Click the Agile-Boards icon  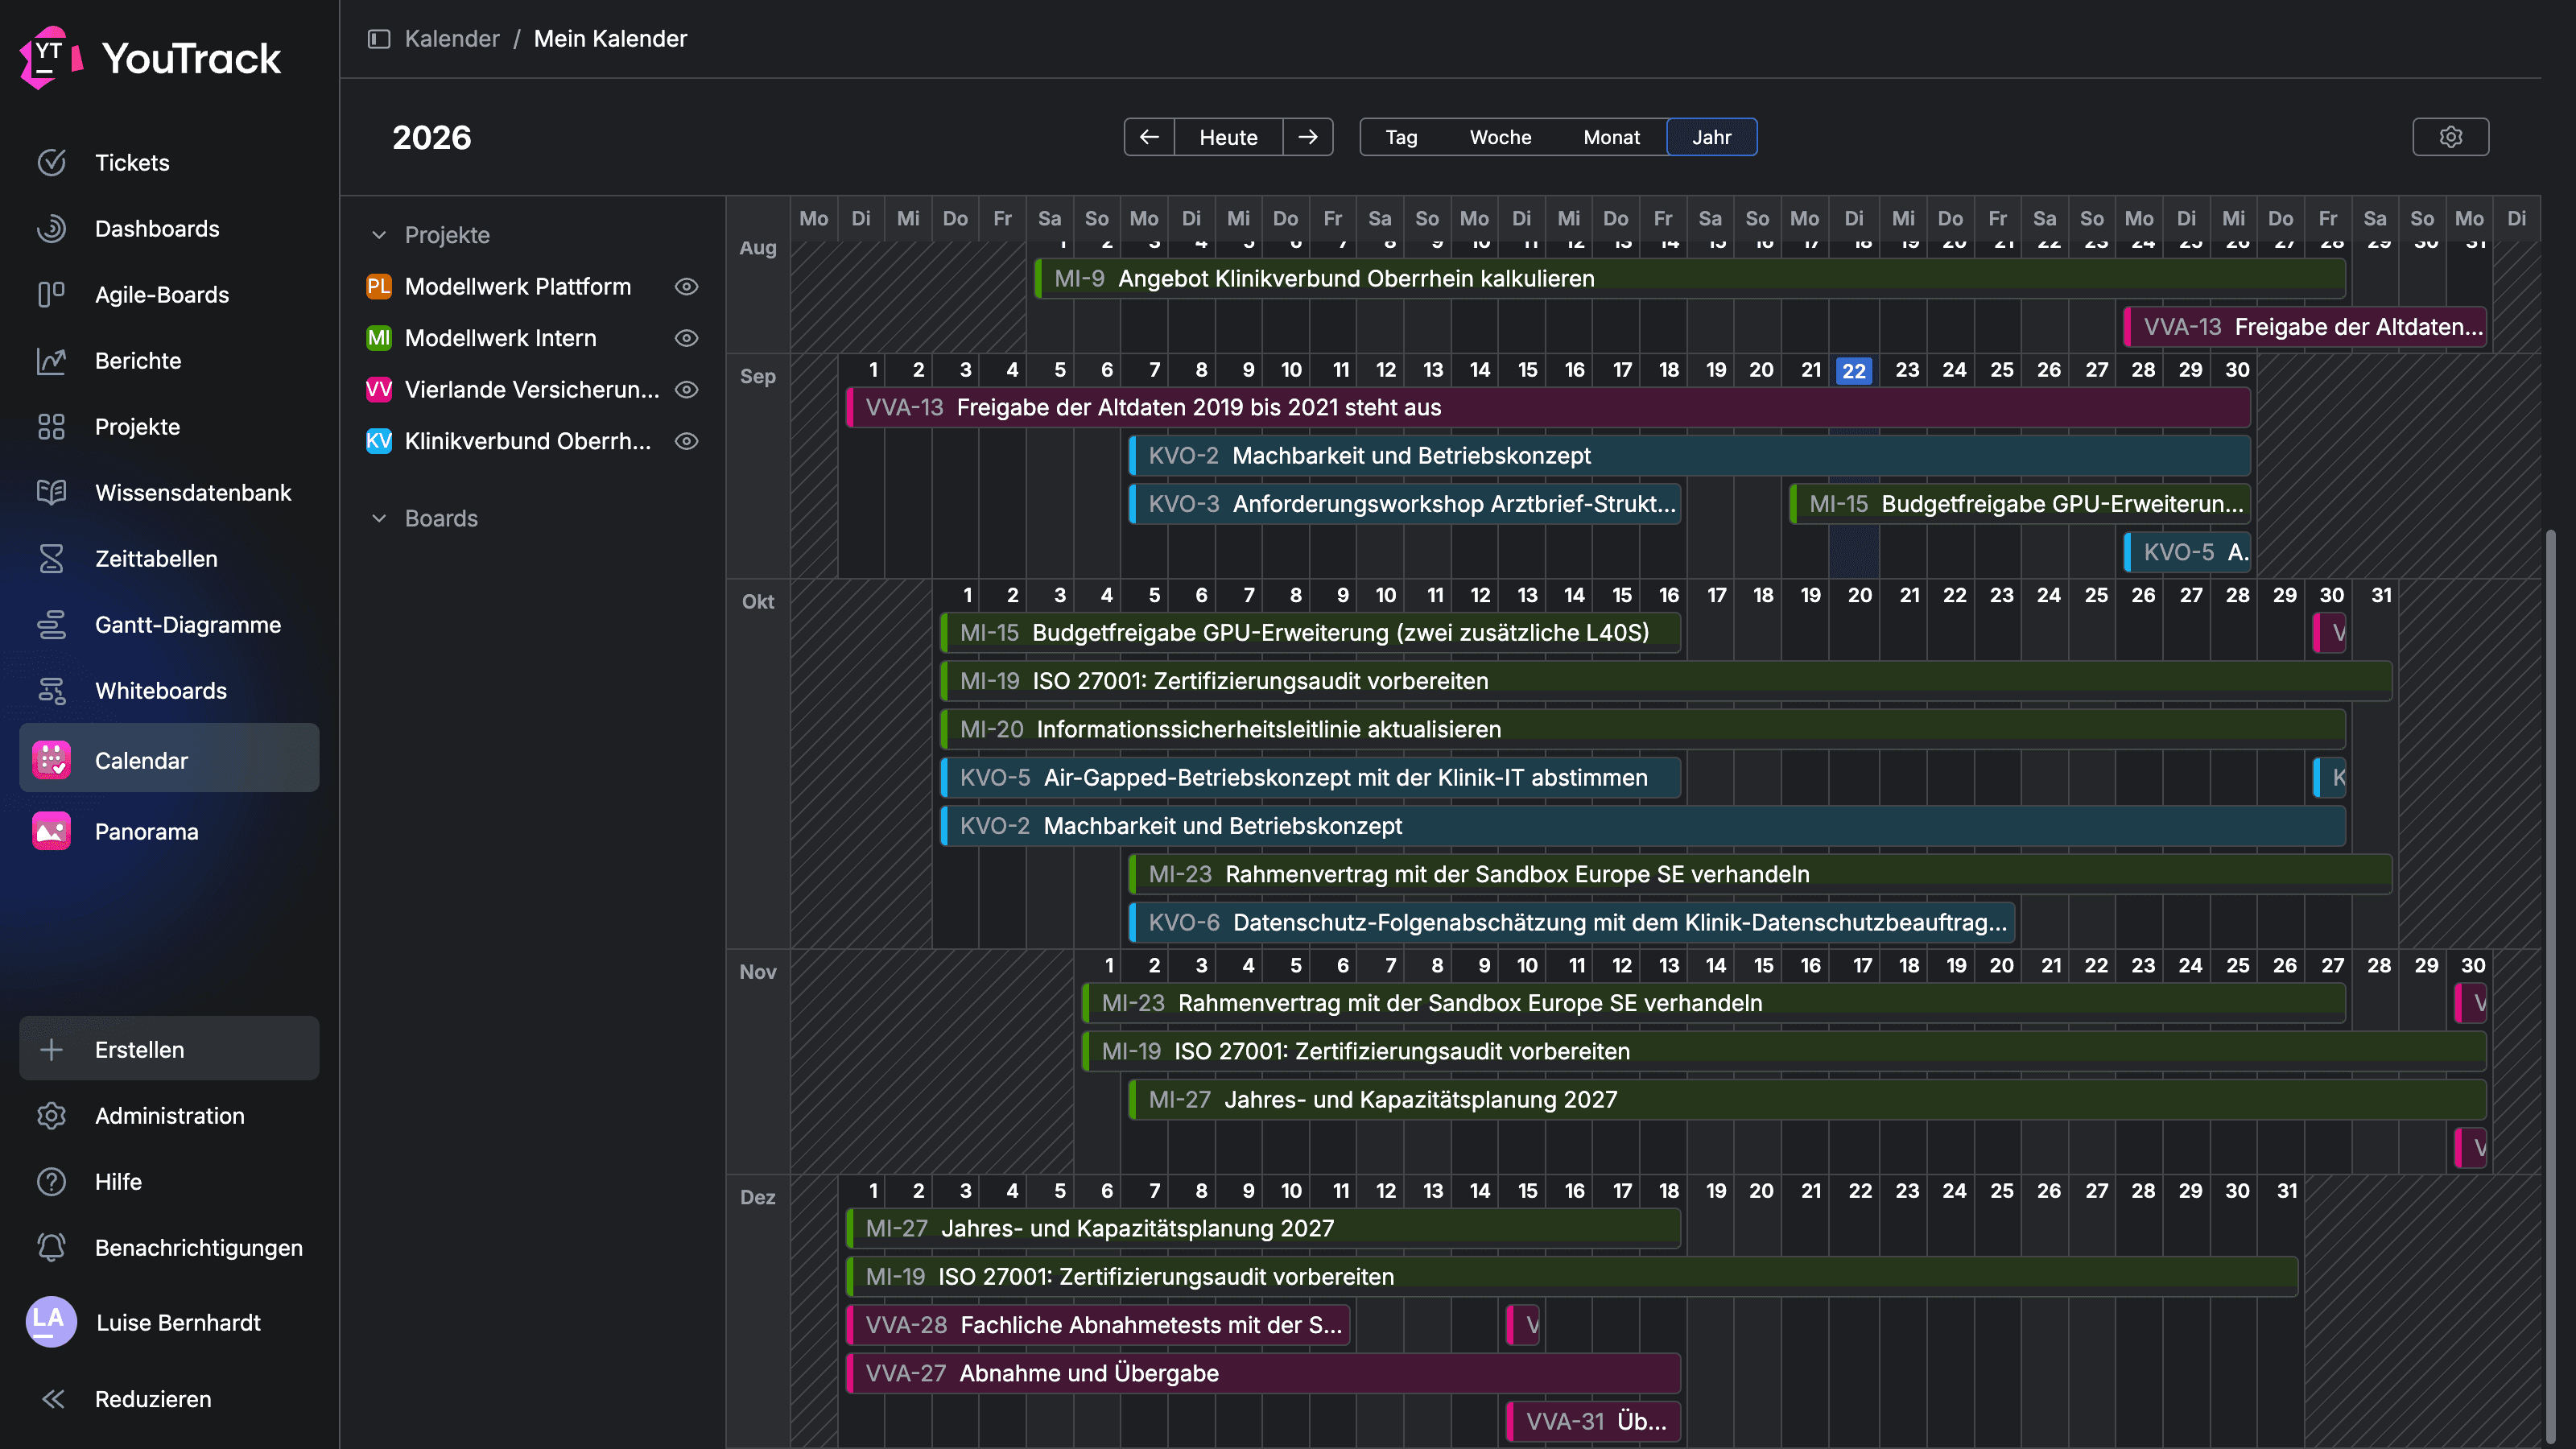pos(51,295)
